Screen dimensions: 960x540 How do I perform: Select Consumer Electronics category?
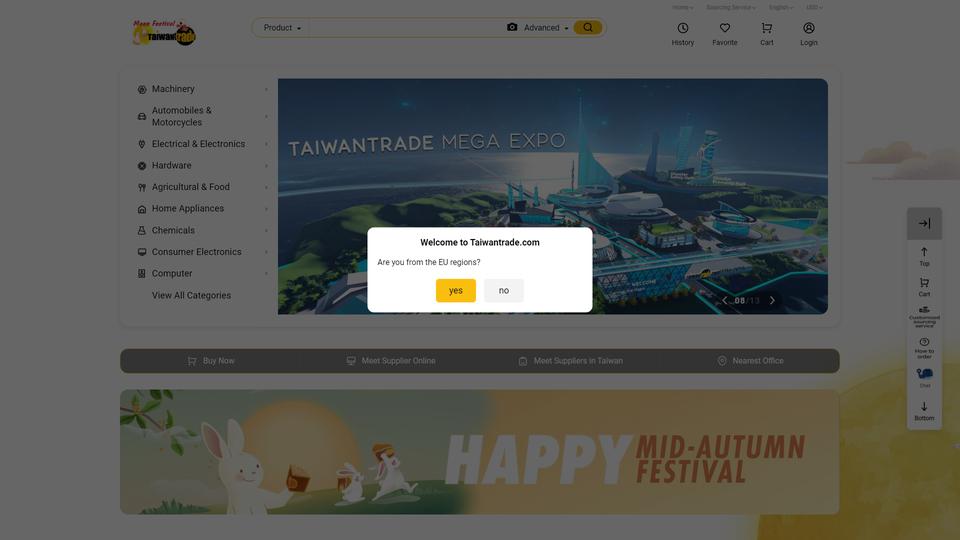click(197, 252)
